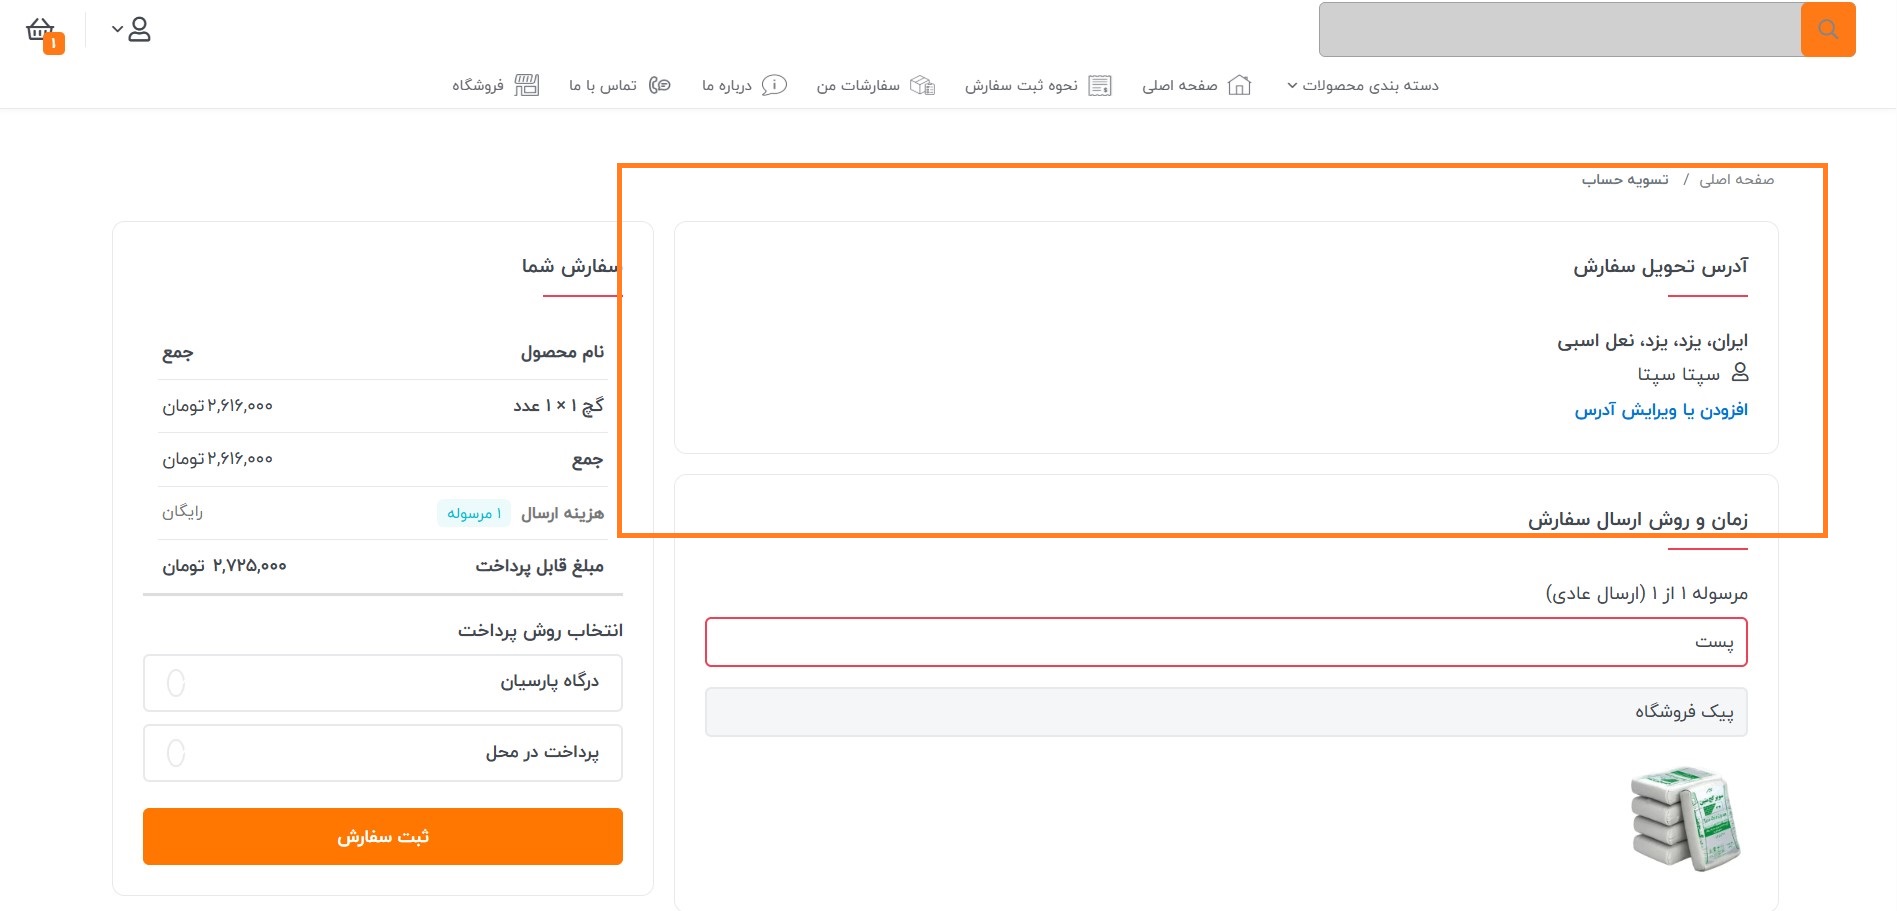Click the home icon beside صفحه اصلی
The height and width of the screenshot is (911, 1897).
point(1239,85)
